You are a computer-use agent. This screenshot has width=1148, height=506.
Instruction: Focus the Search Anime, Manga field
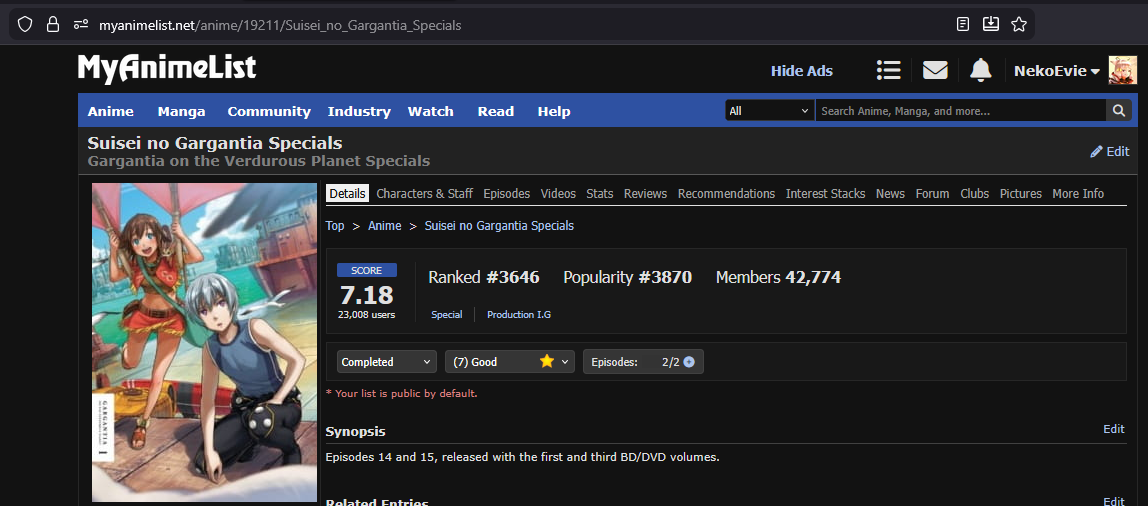tap(961, 111)
